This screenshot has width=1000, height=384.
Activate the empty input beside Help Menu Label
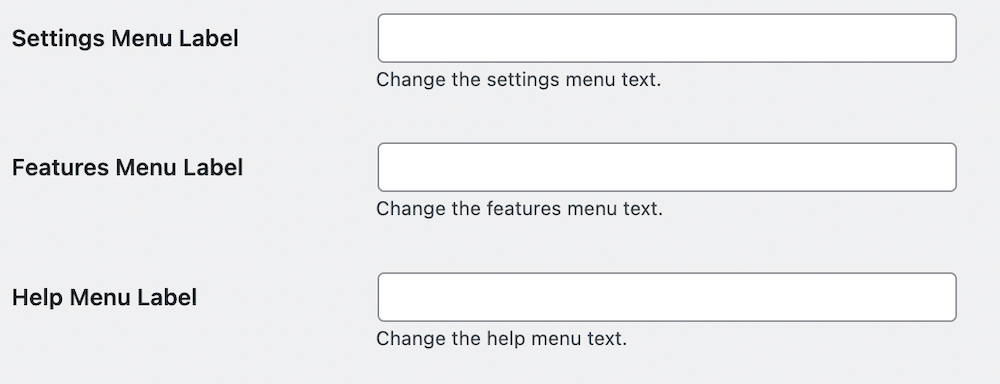(x=667, y=297)
